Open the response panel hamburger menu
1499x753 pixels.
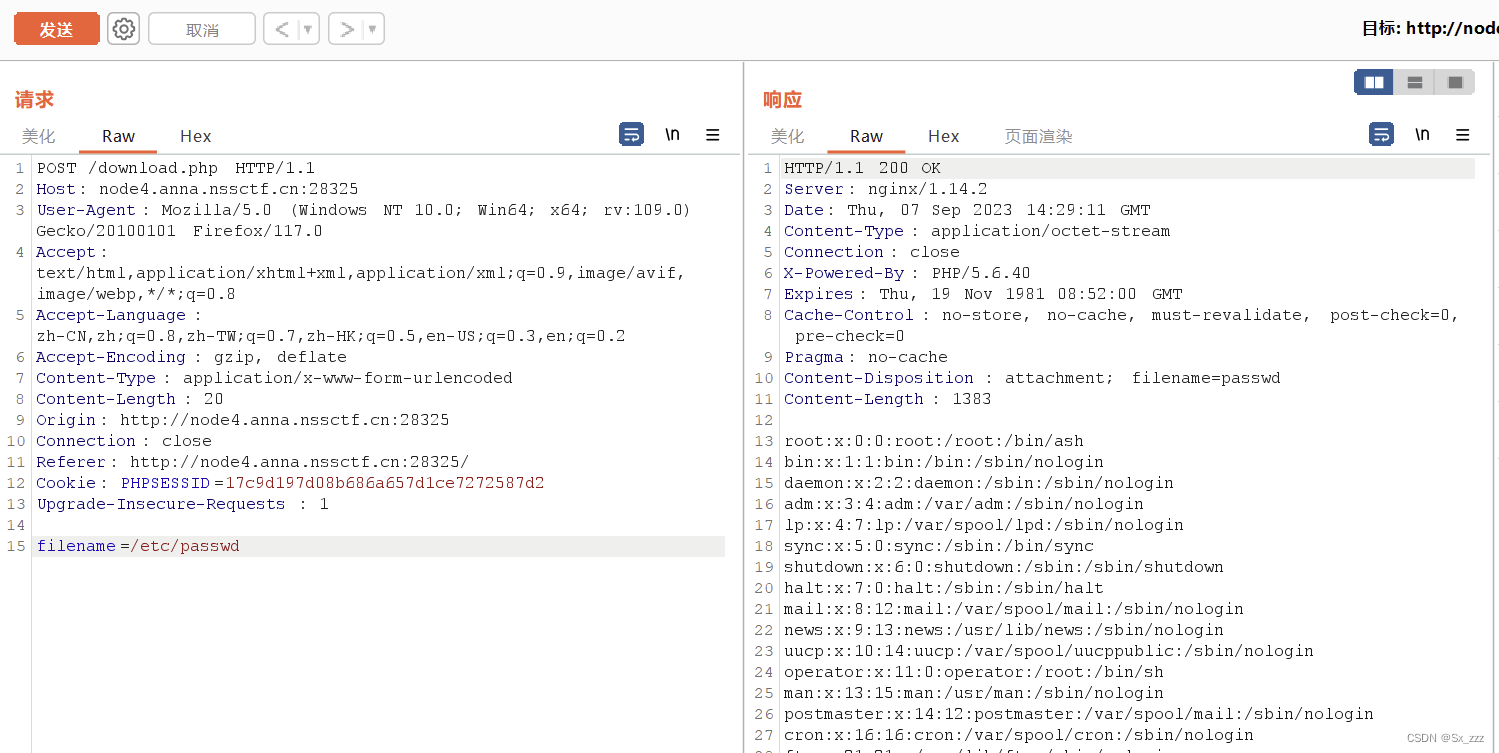1462,135
